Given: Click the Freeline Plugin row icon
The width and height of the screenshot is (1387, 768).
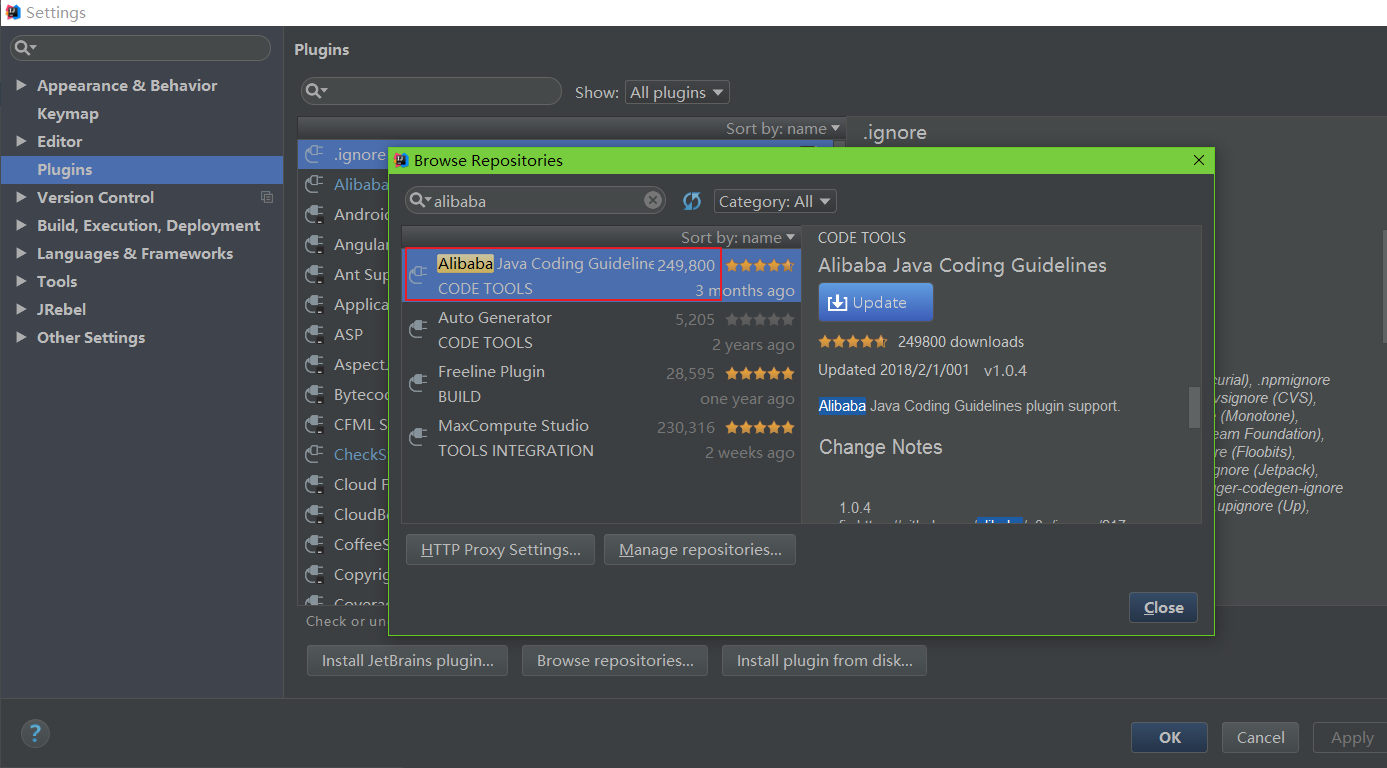Looking at the screenshot, I should click(419, 383).
